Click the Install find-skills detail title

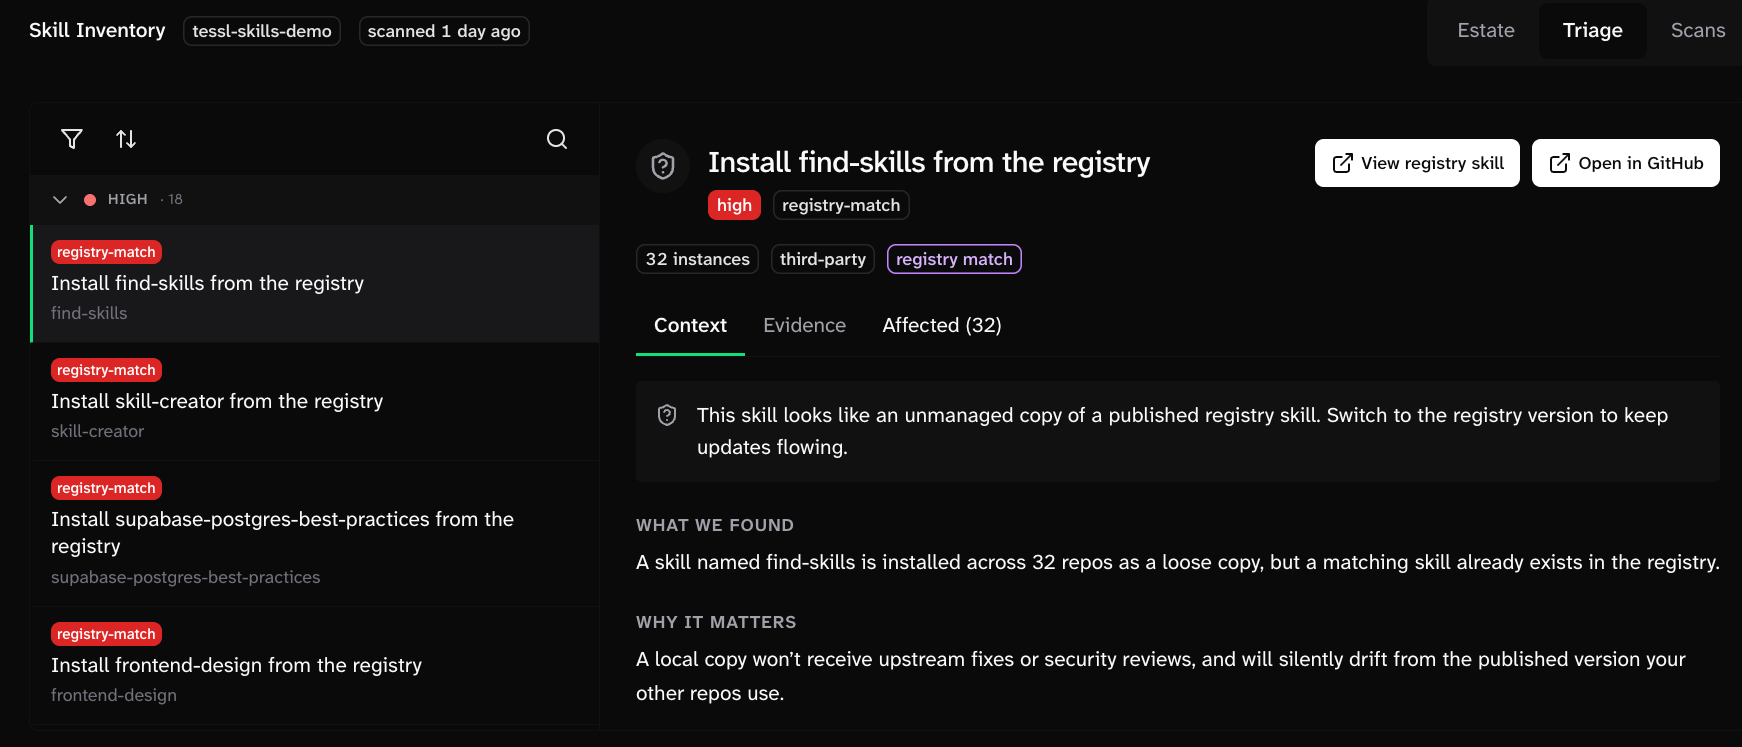point(929,162)
